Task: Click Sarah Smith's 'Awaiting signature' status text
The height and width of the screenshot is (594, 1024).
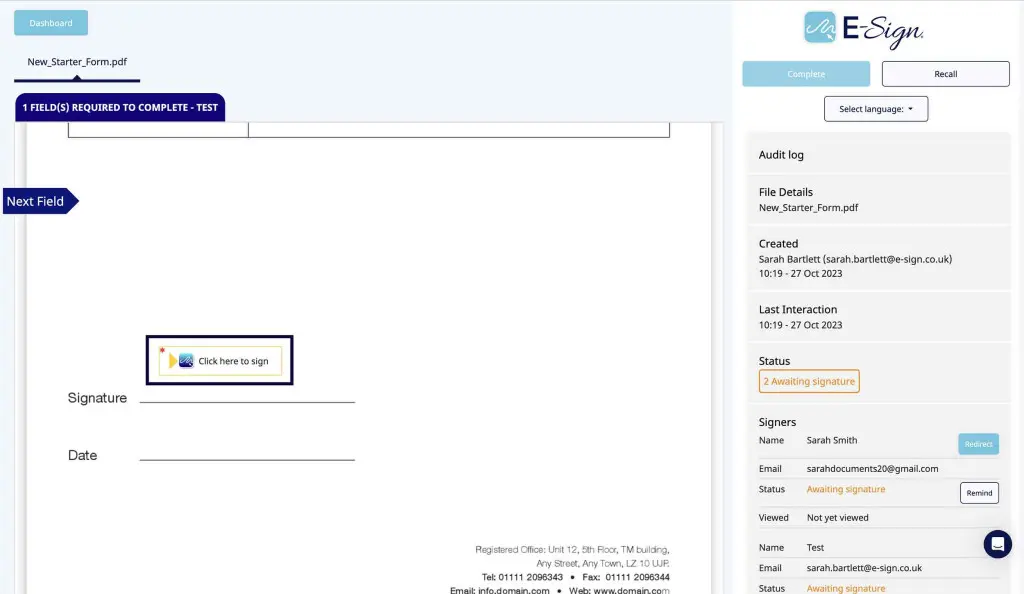Action: point(846,489)
